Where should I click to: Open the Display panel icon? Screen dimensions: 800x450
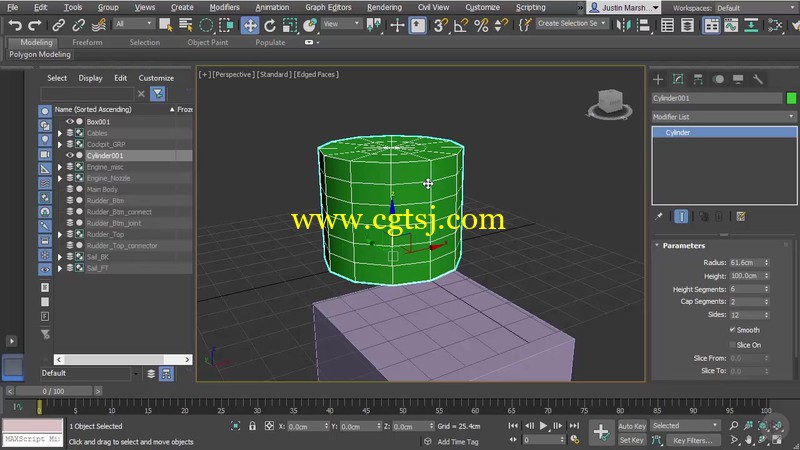click(738, 79)
